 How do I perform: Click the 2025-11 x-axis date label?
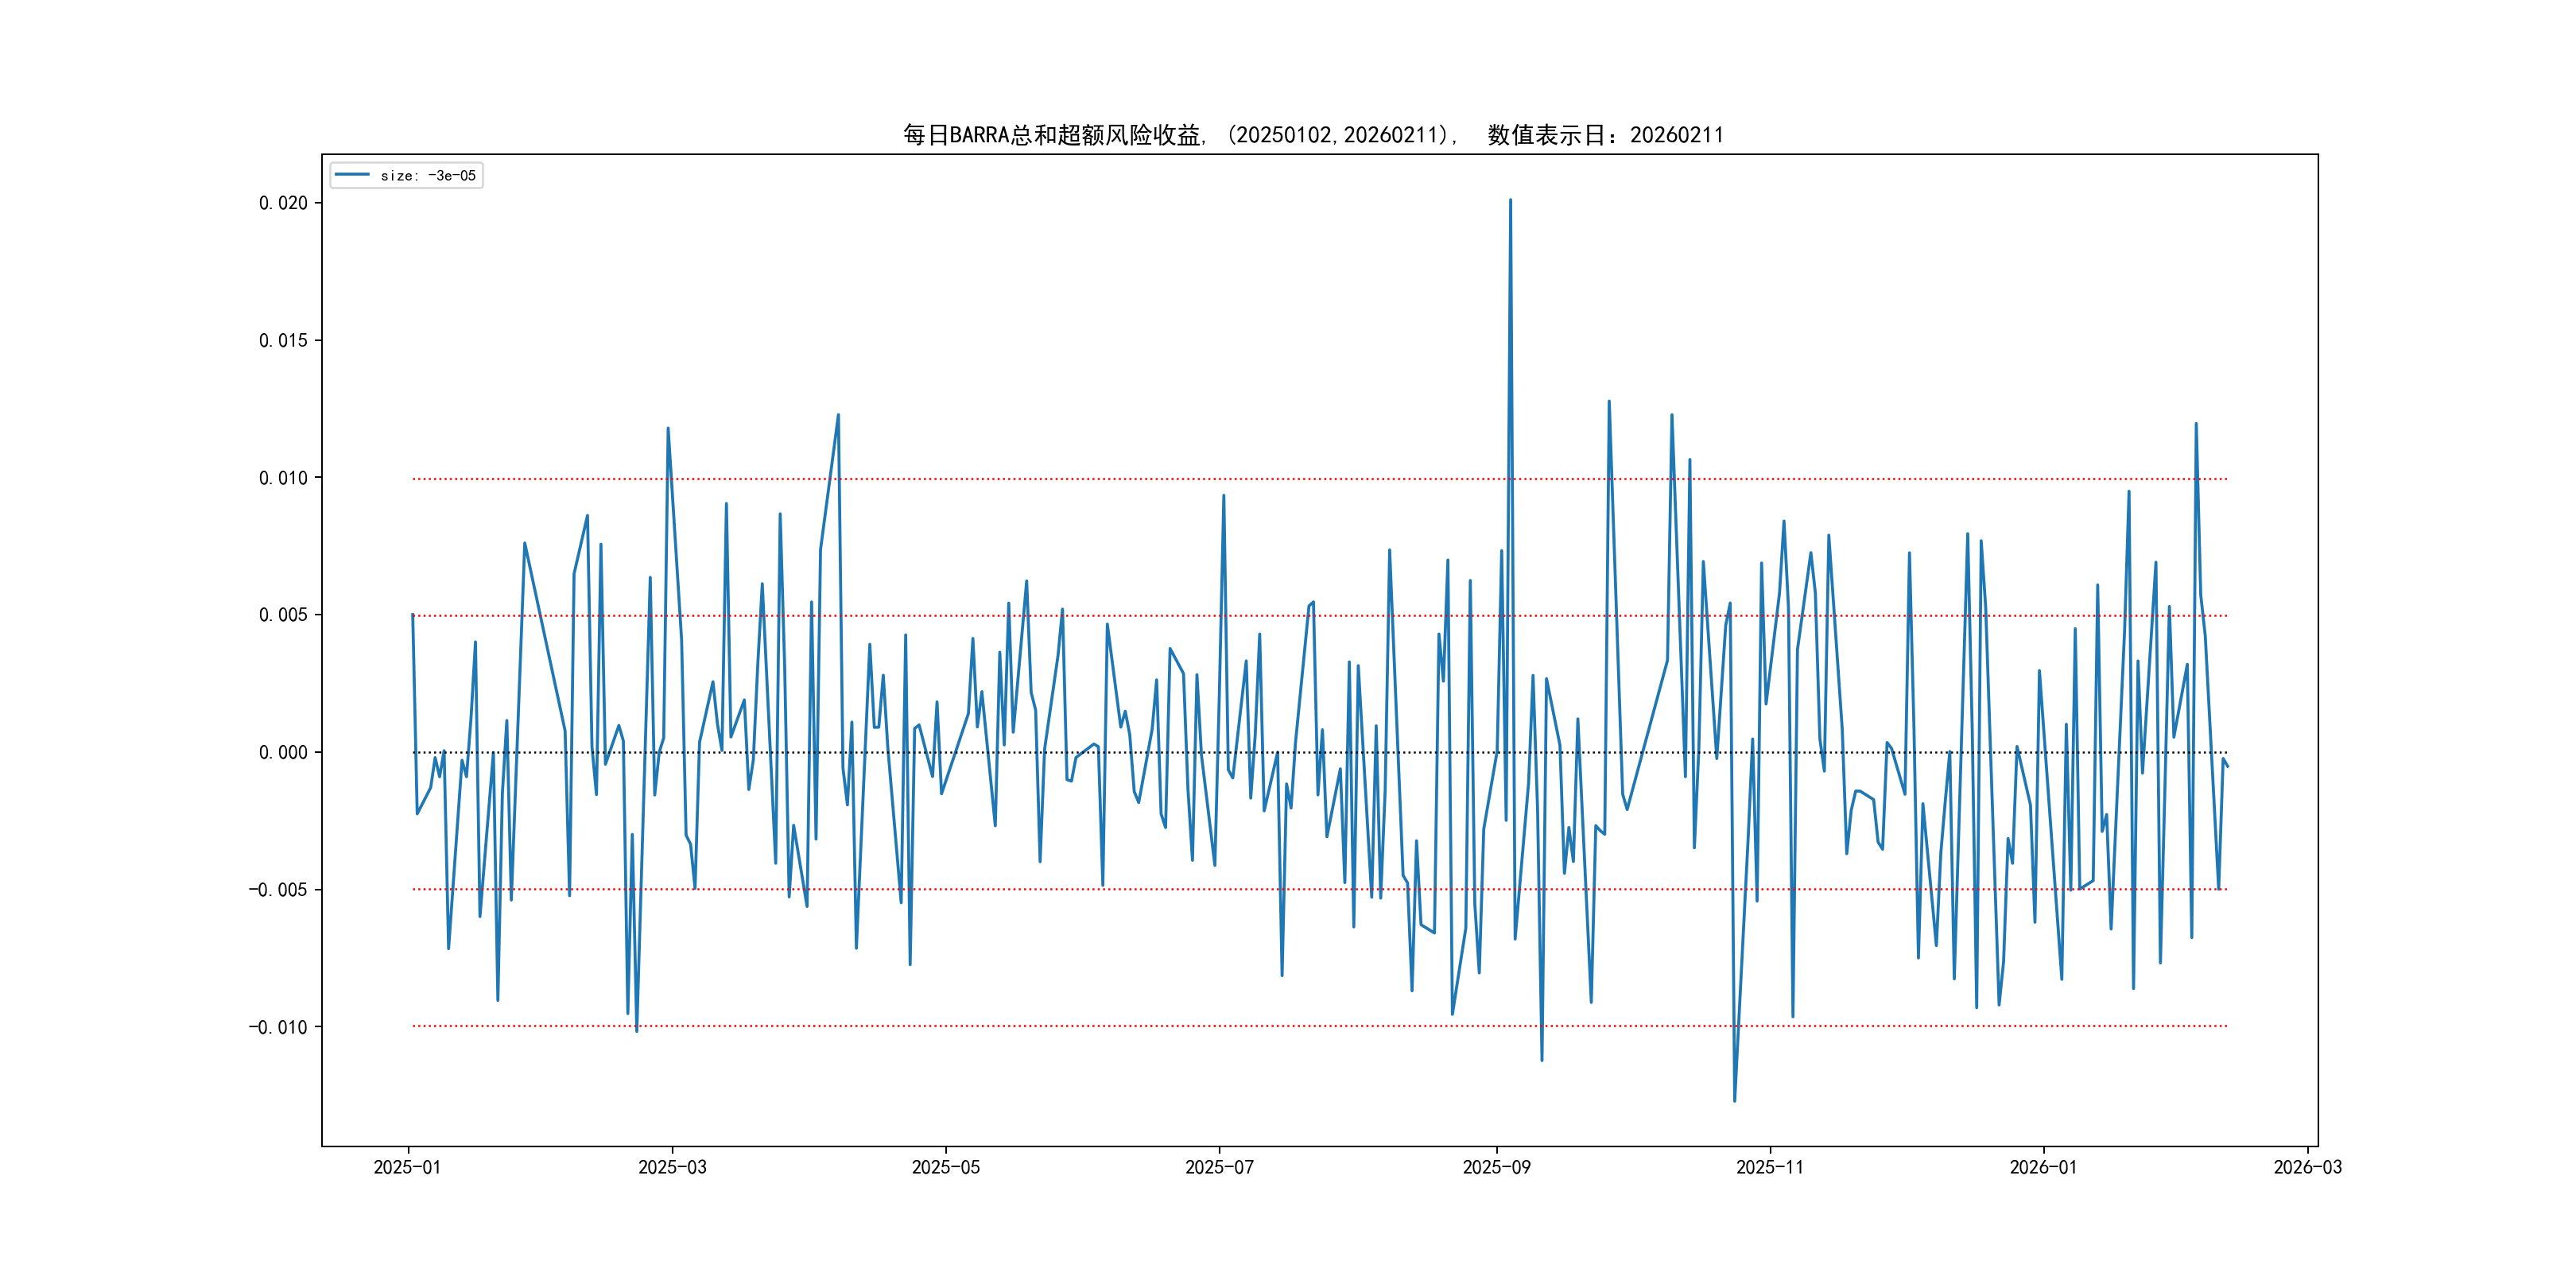point(1770,1167)
